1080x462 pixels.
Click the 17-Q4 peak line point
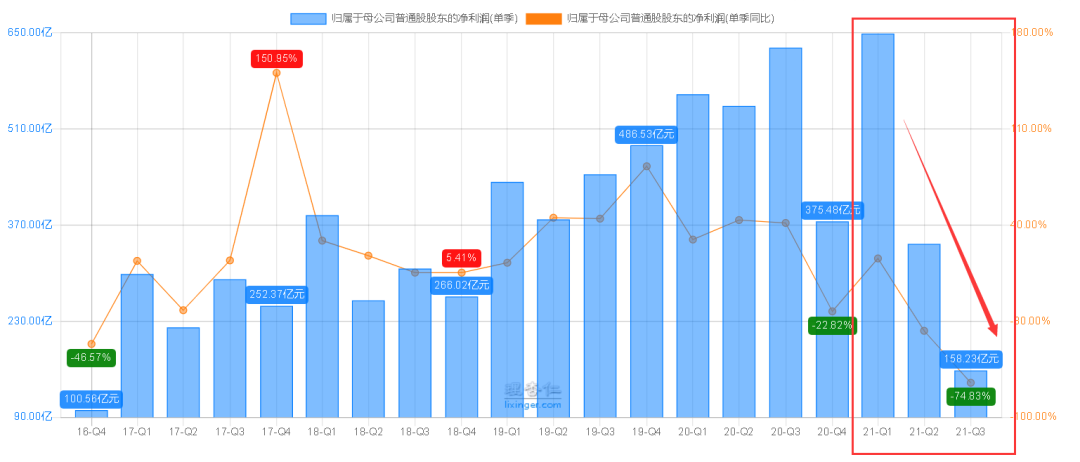click(276, 73)
